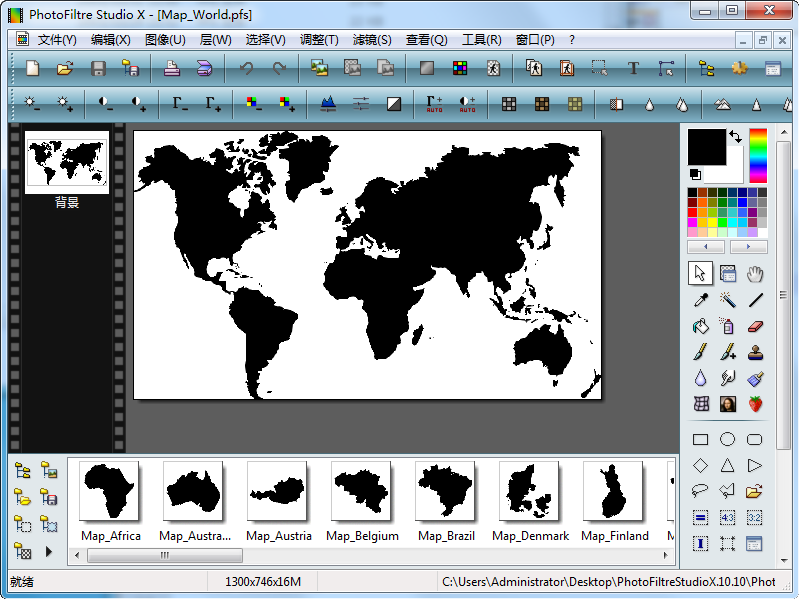800x600 pixels.
Task: Select the Ellipse selection shape
Action: [x=728, y=439]
